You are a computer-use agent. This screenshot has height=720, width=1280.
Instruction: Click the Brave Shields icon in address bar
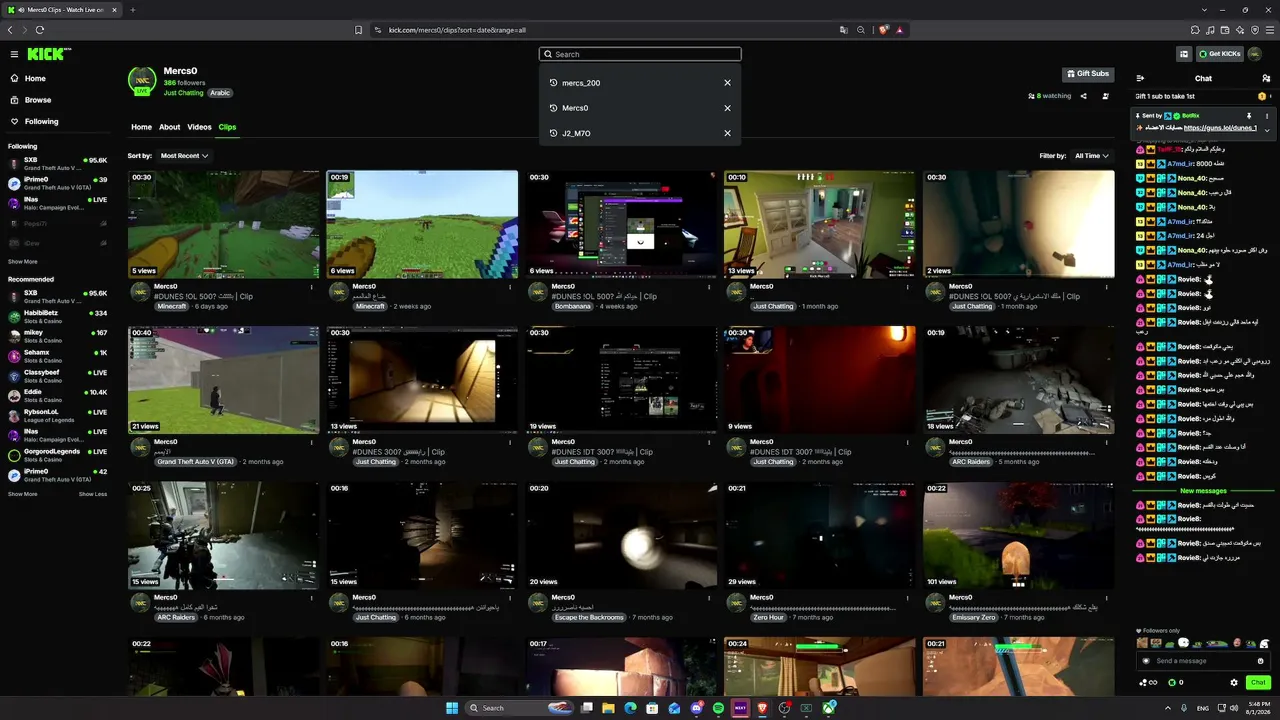[884, 30]
